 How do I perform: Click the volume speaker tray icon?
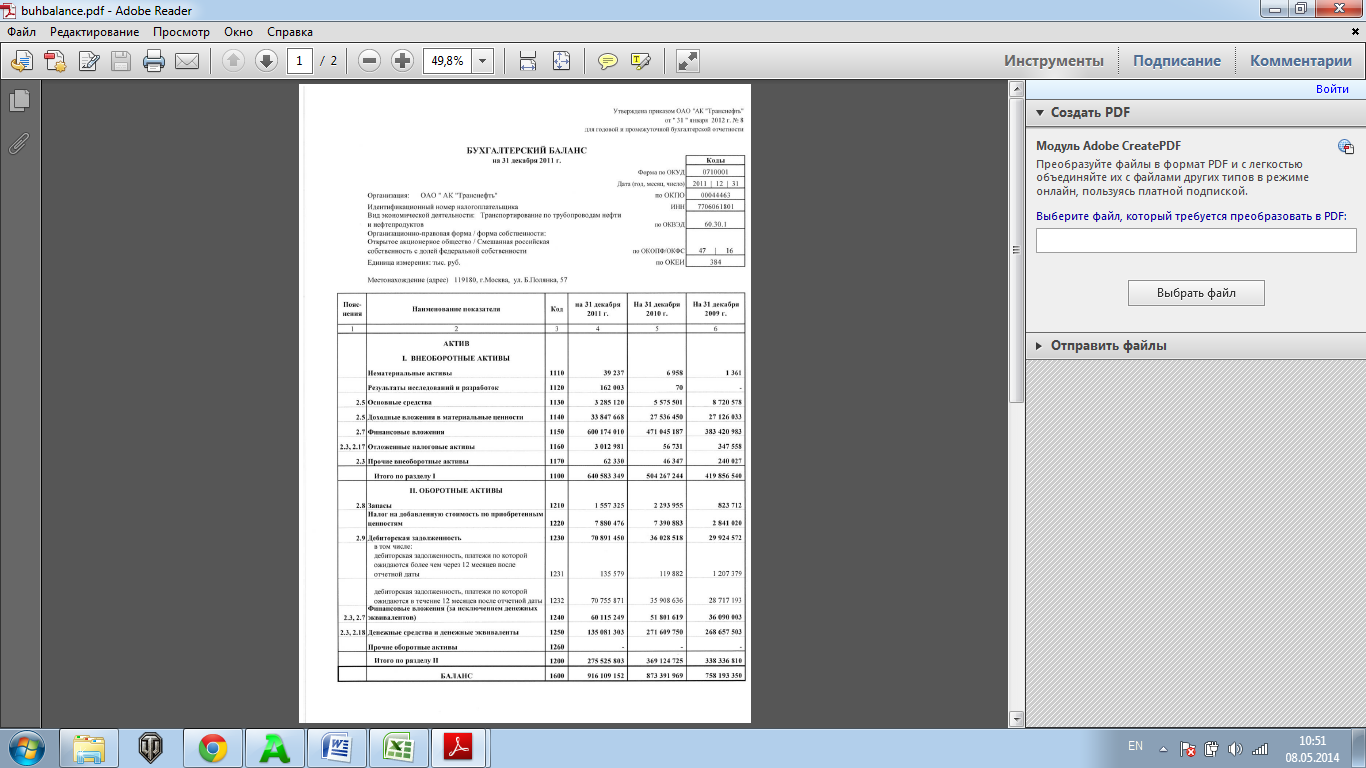(x=1236, y=748)
